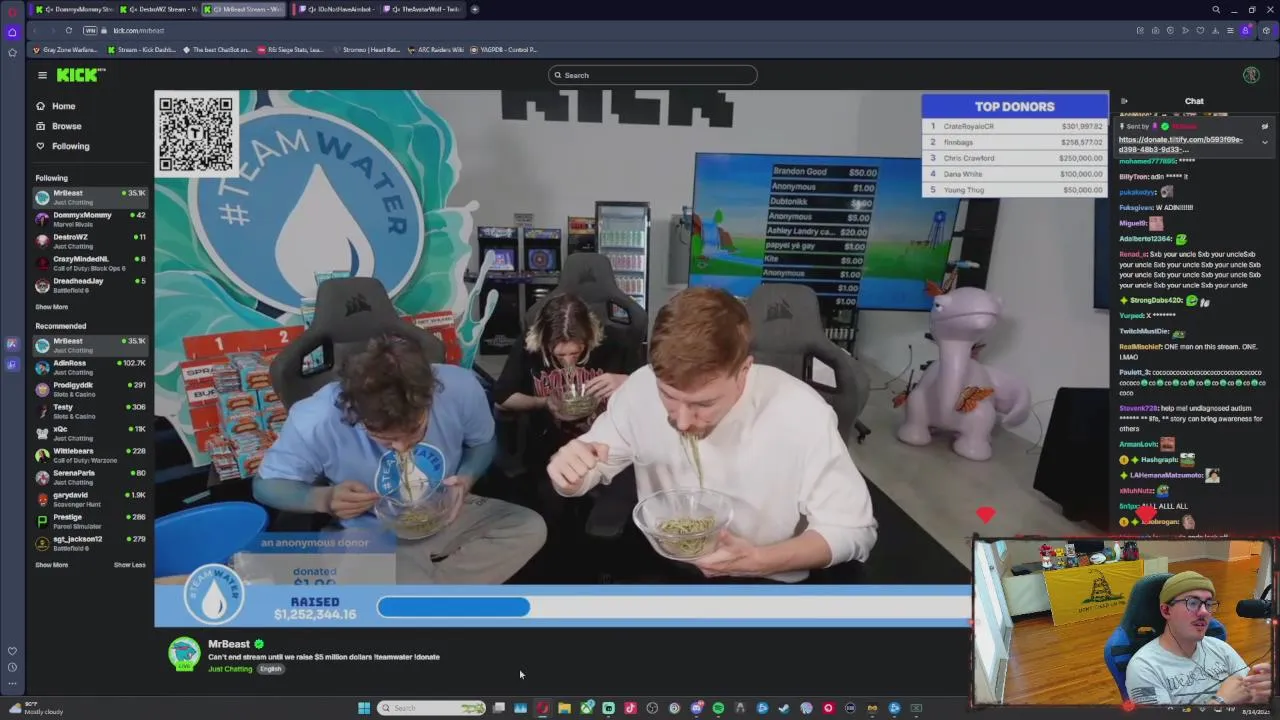
Task: Open R6 Siege Stats bookmark
Action: coord(291,49)
